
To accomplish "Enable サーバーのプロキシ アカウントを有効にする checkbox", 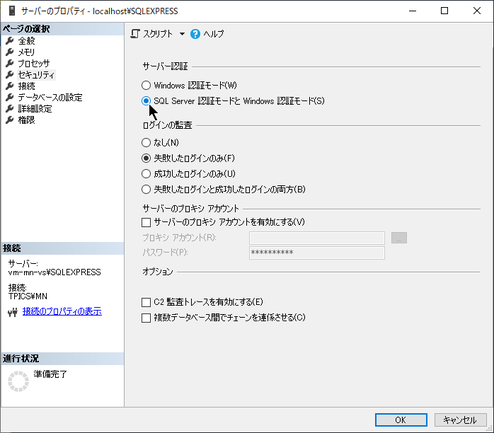I will 146,222.
